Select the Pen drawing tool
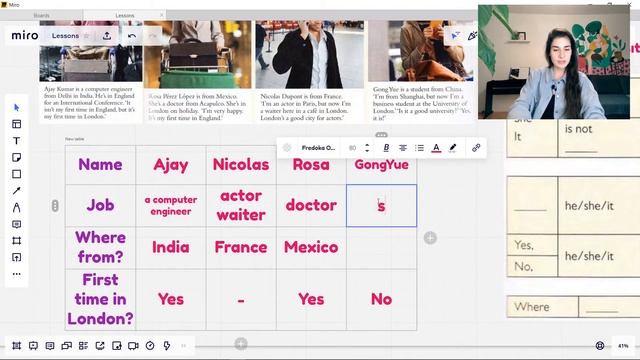Image resolution: width=640 pixels, height=360 pixels. [16, 207]
